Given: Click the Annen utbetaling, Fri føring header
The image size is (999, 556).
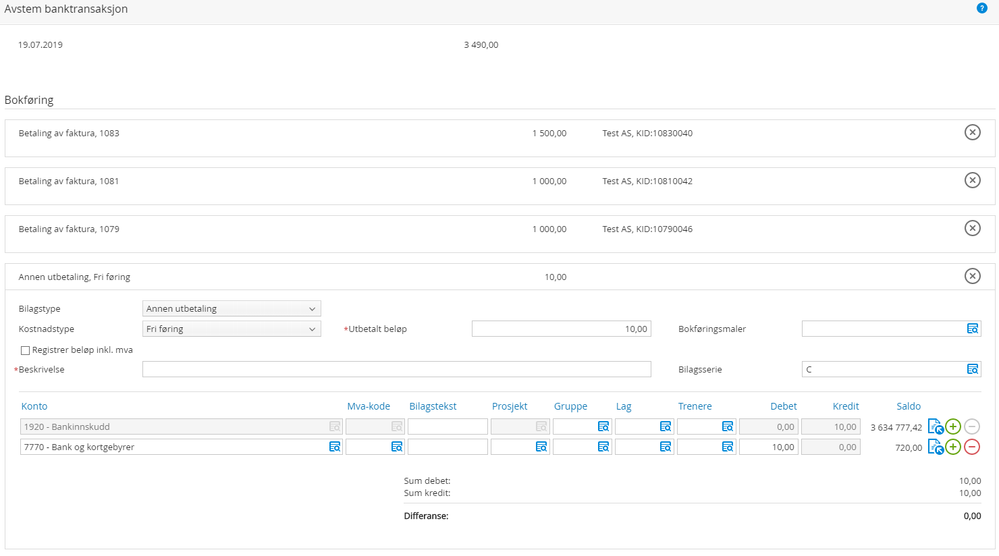Looking at the screenshot, I should [x=75, y=277].
